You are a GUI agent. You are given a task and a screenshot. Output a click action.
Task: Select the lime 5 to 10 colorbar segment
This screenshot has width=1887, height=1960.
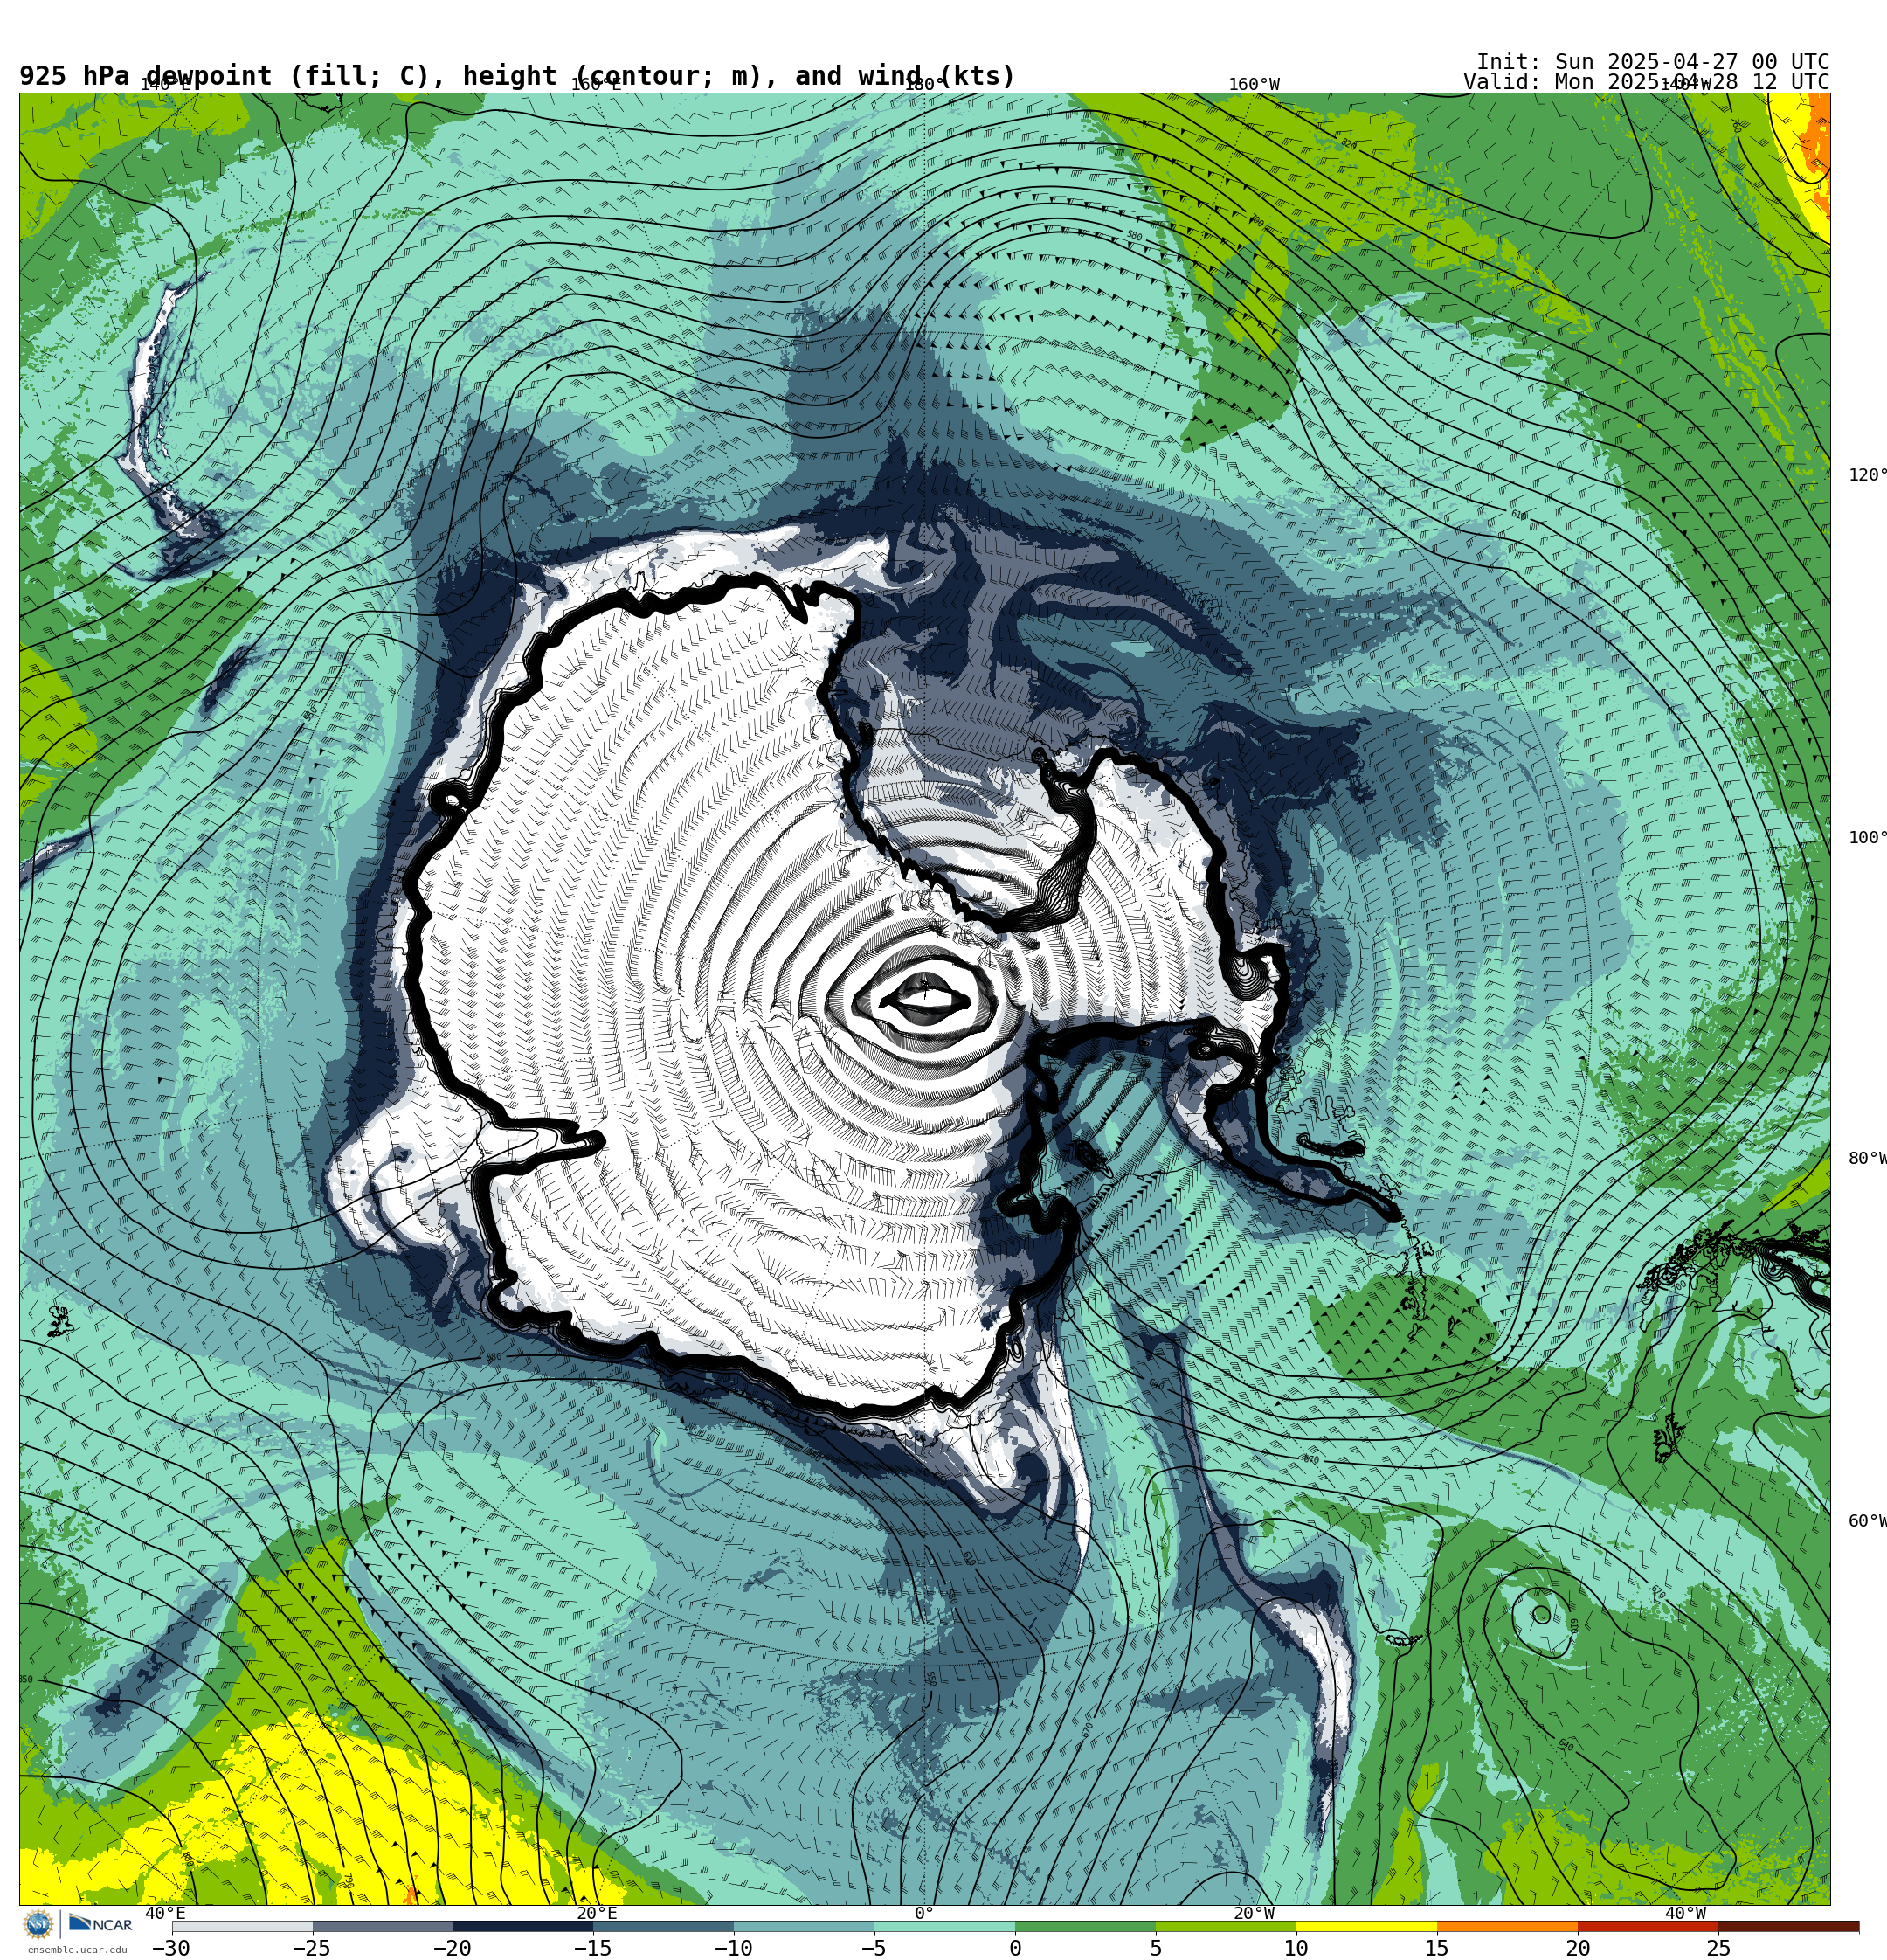[1226, 1926]
